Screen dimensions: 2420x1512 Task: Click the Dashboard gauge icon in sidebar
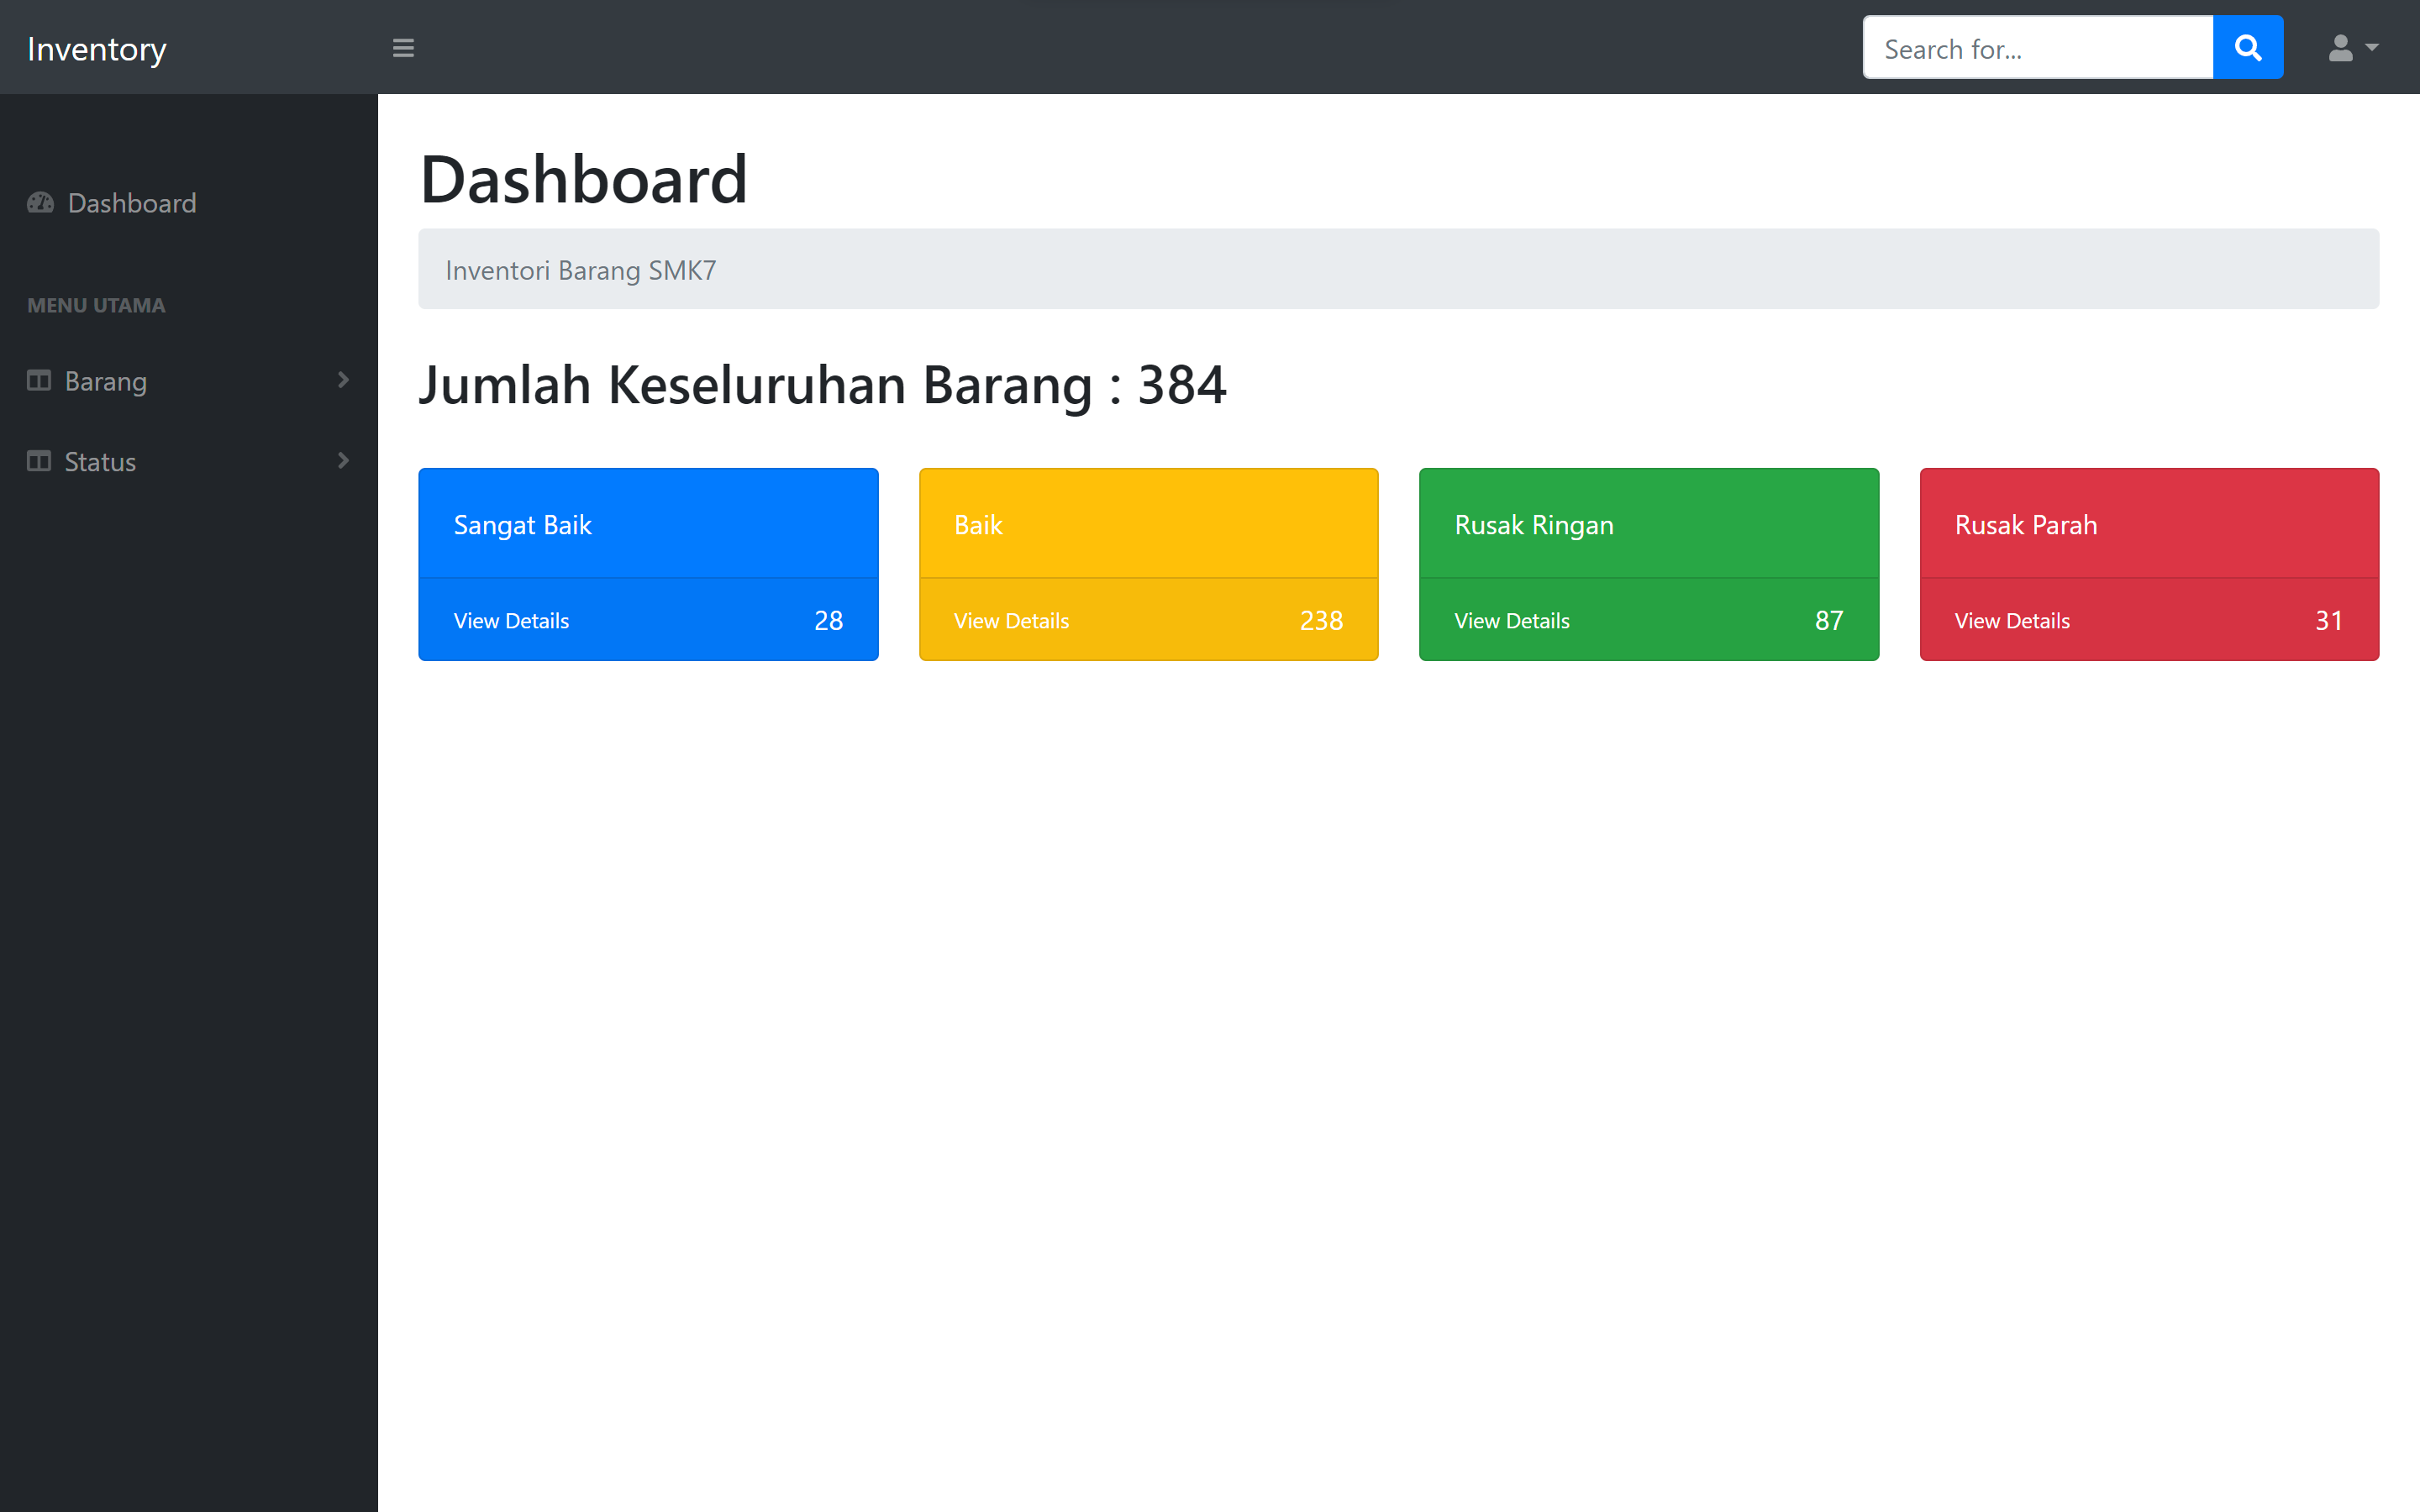(x=41, y=203)
